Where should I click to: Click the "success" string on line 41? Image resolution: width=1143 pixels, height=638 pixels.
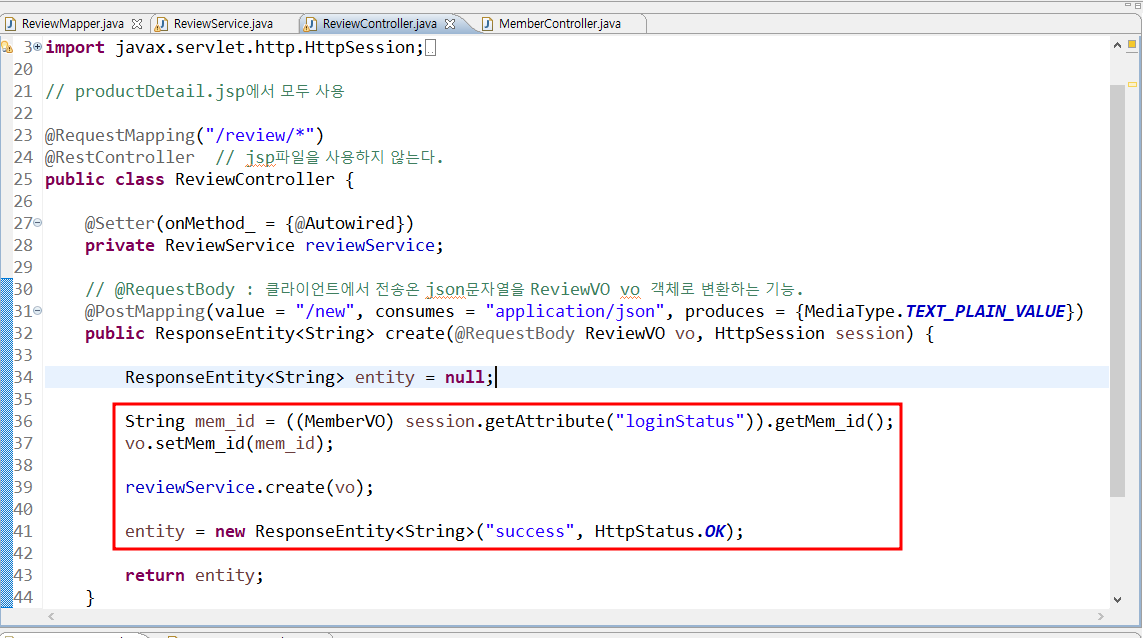pos(529,532)
